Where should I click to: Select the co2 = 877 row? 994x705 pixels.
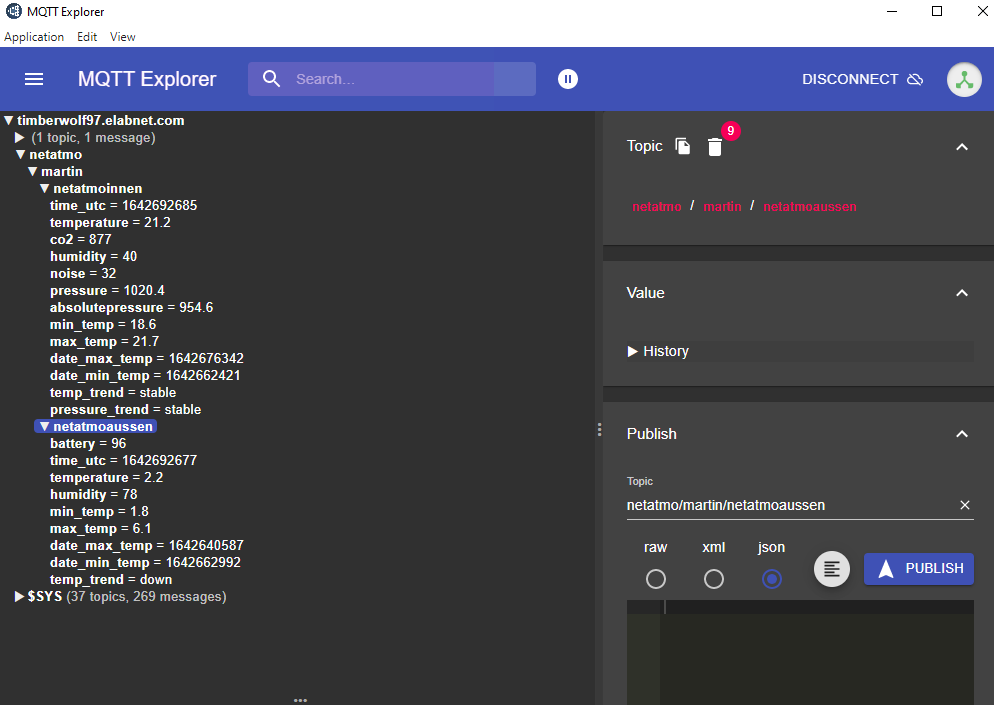(x=81, y=240)
